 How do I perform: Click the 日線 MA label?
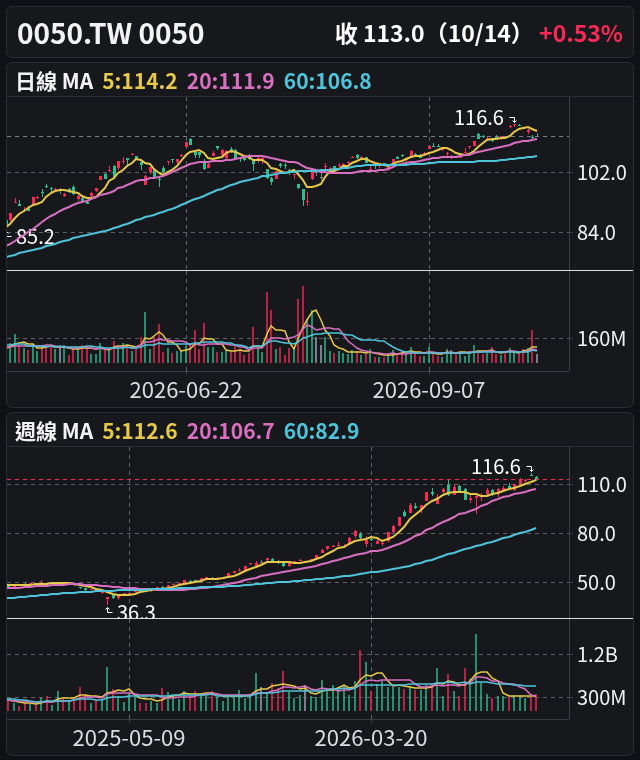pos(54,81)
